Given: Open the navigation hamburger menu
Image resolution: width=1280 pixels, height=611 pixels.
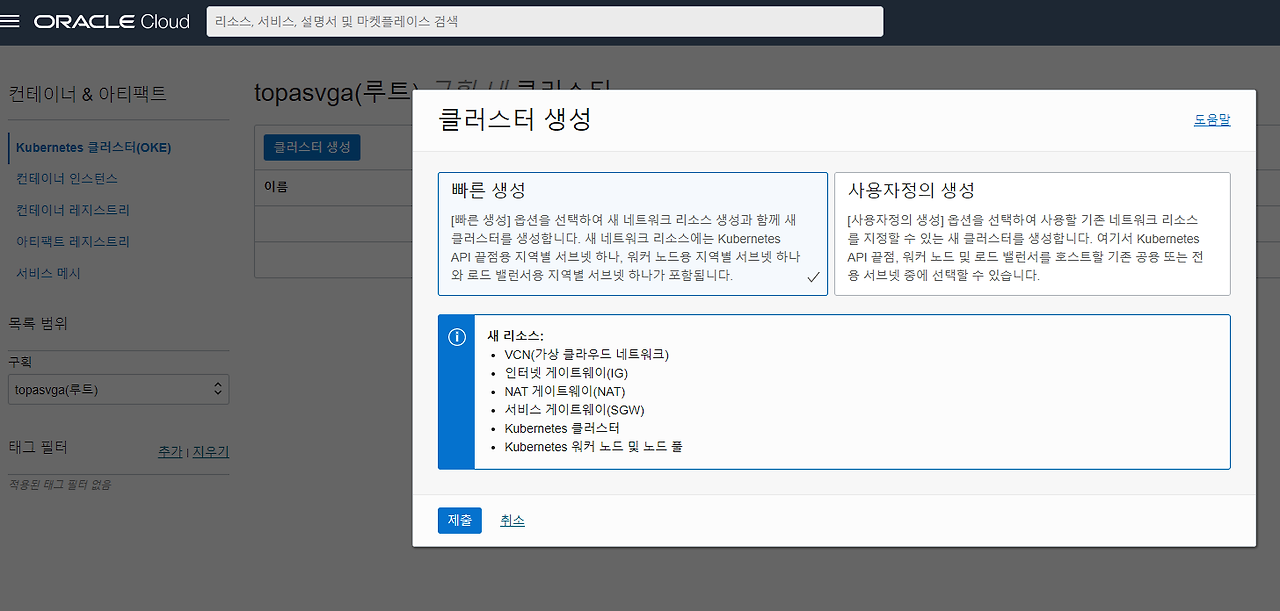Looking at the screenshot, I should (x=10, y=21).
